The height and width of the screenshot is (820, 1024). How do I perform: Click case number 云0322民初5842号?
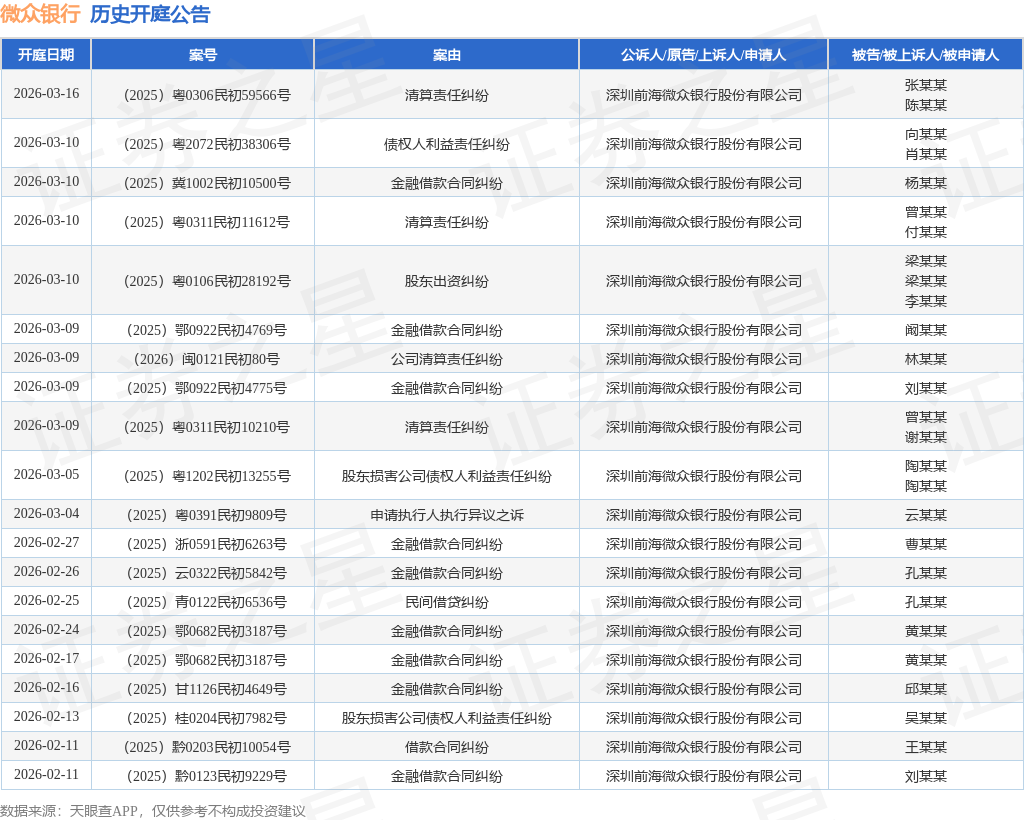click(207, 573)
